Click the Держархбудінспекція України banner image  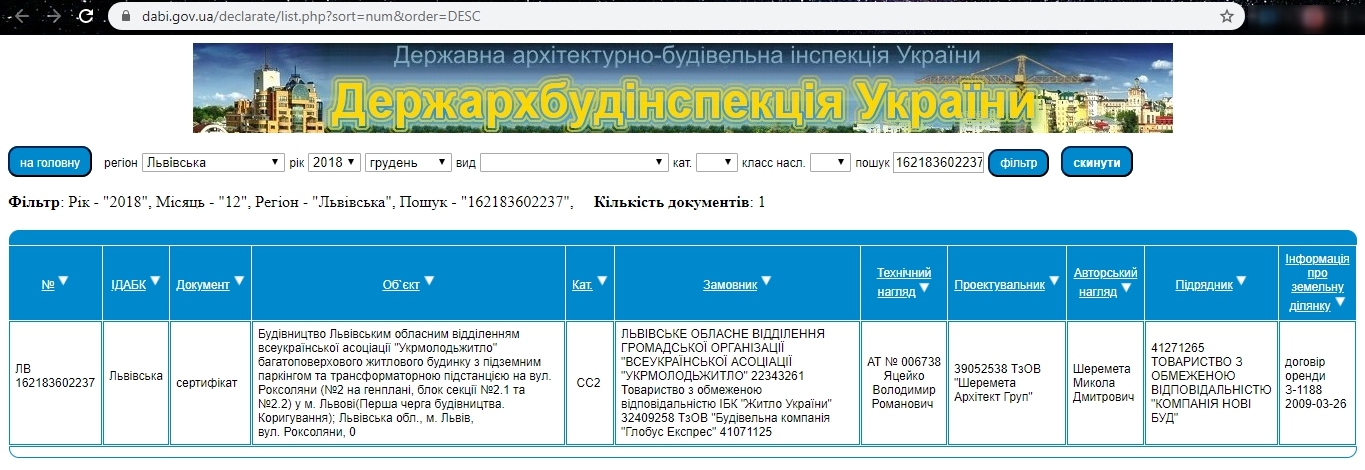tap(683, 88)
